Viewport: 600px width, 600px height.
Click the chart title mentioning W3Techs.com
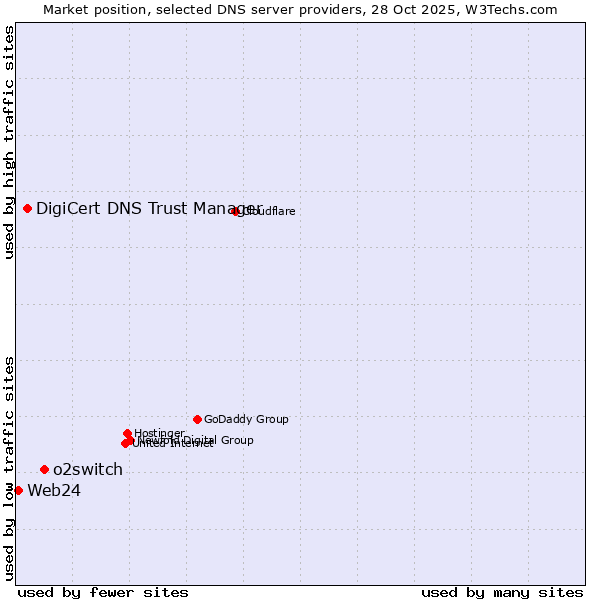coord(300,9)
